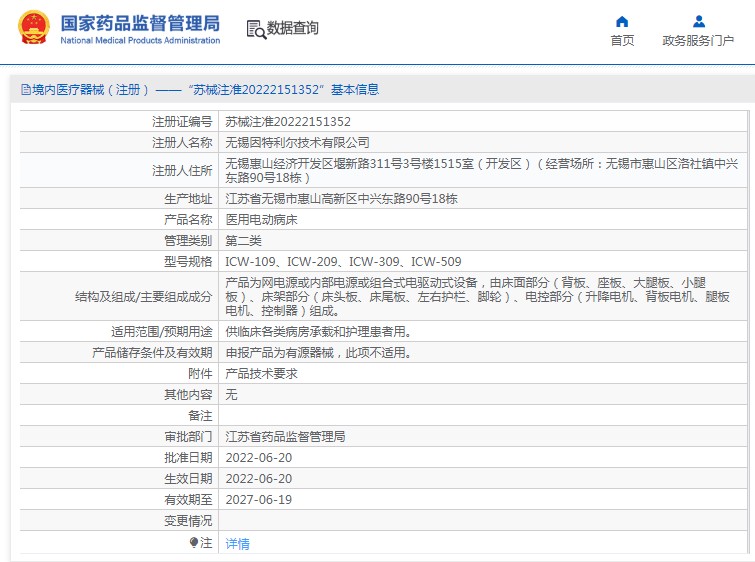Click the 产品储存条件及有效期 label
755x562 pixels.
click(152, 353)
